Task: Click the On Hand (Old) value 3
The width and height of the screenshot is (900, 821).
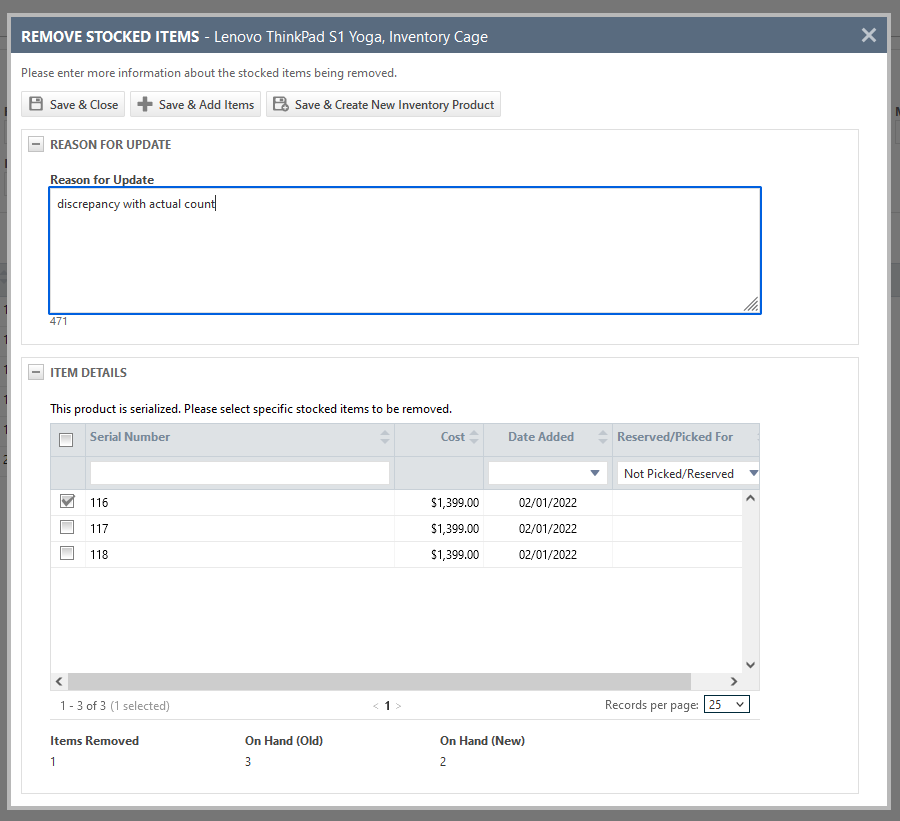Action: (248, 762)
